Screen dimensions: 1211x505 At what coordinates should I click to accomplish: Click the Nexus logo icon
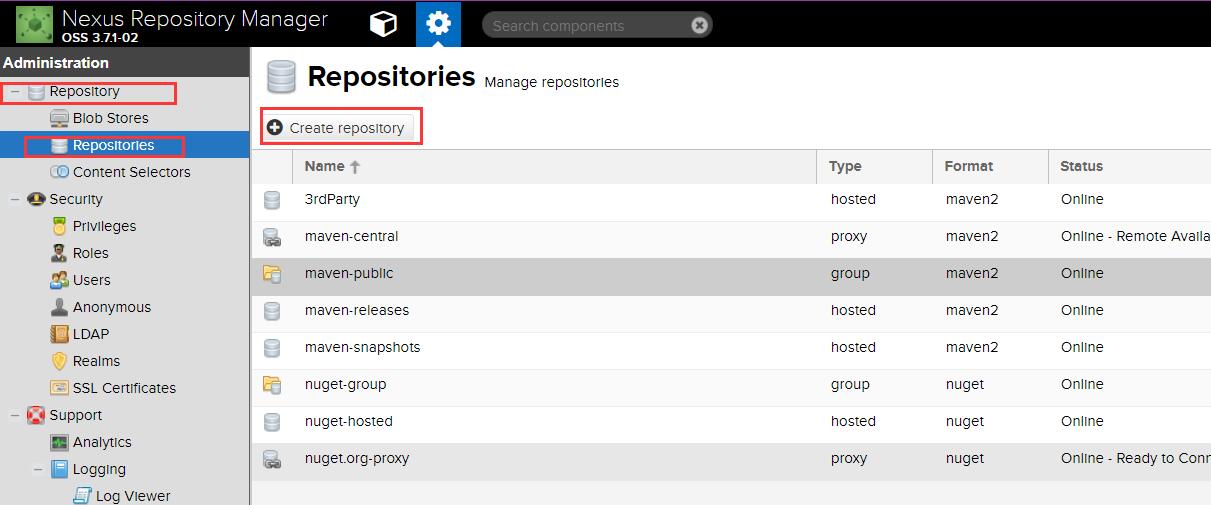point(34,24)
